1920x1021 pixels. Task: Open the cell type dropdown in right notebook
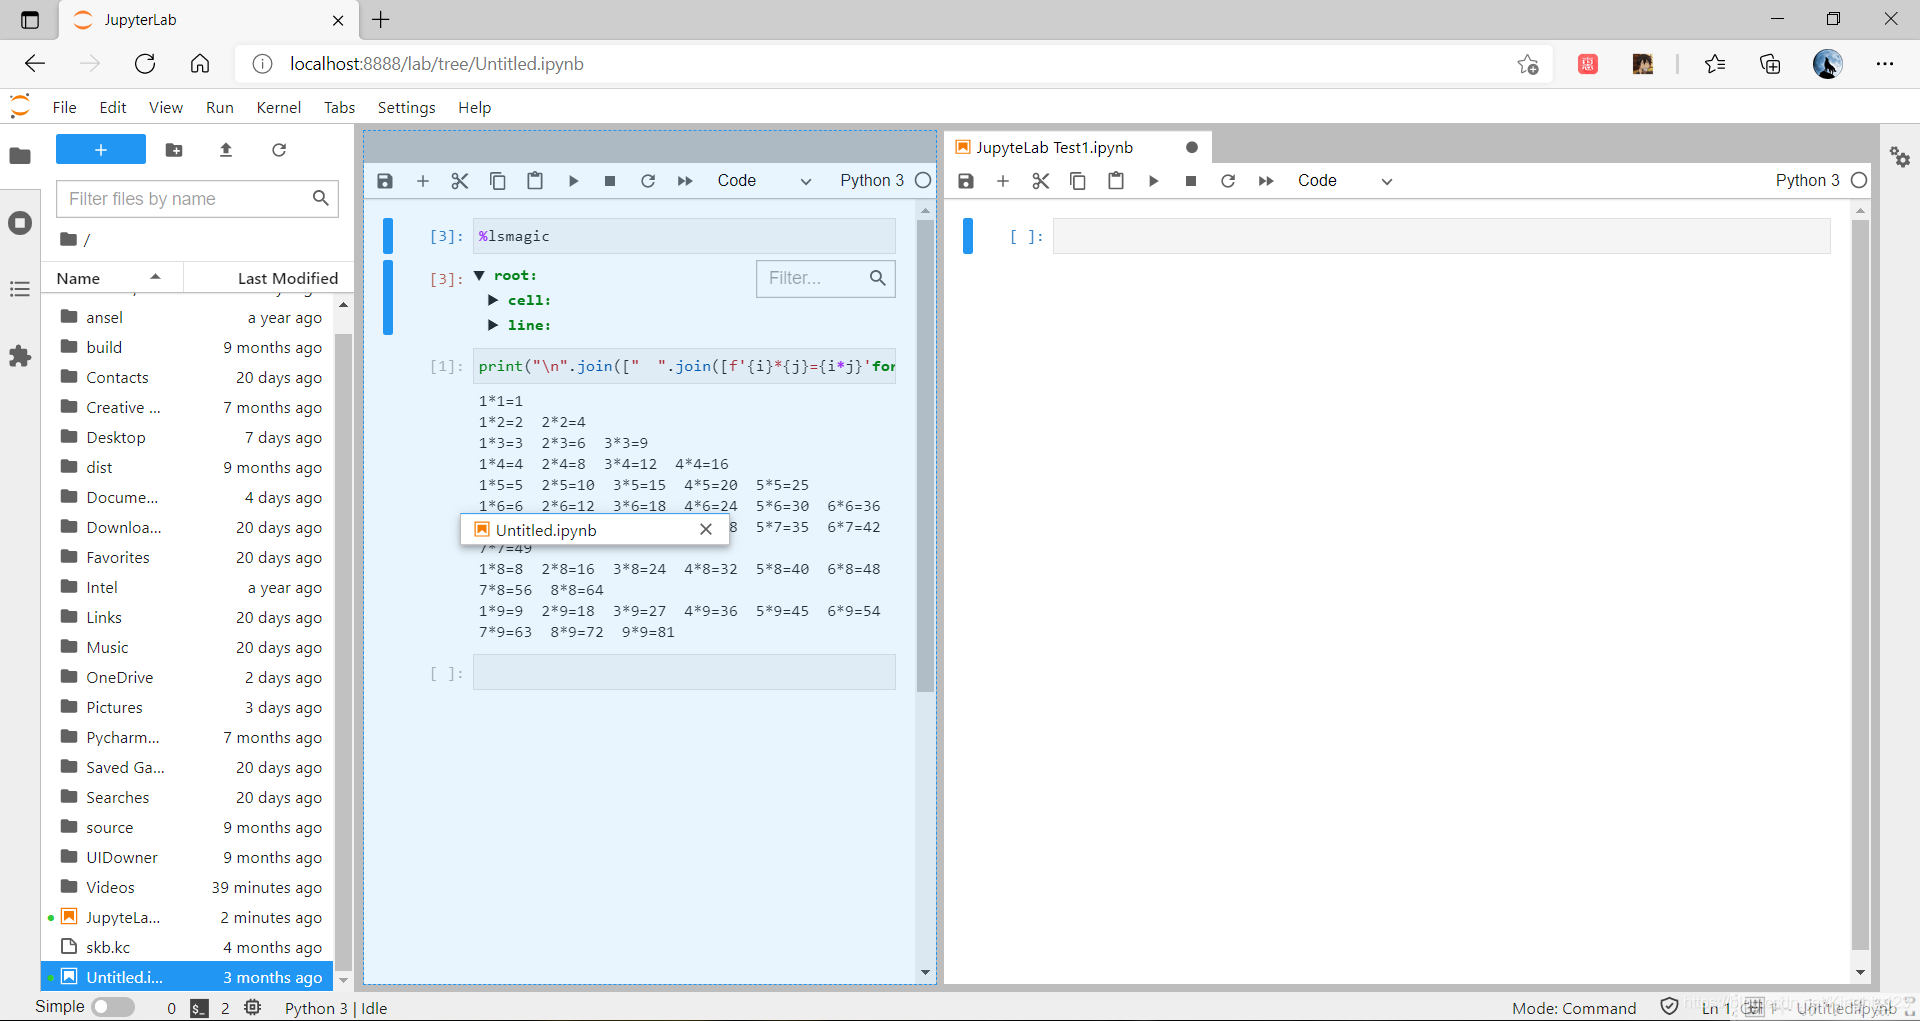[1344, 181]
